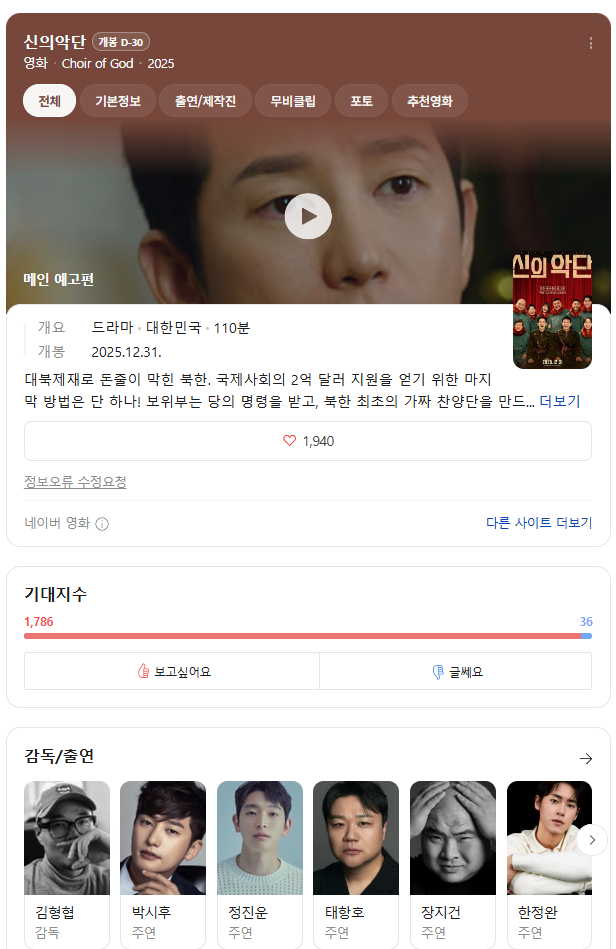
Task: Open the 포토 tab
Action: [x=361, y=101]
